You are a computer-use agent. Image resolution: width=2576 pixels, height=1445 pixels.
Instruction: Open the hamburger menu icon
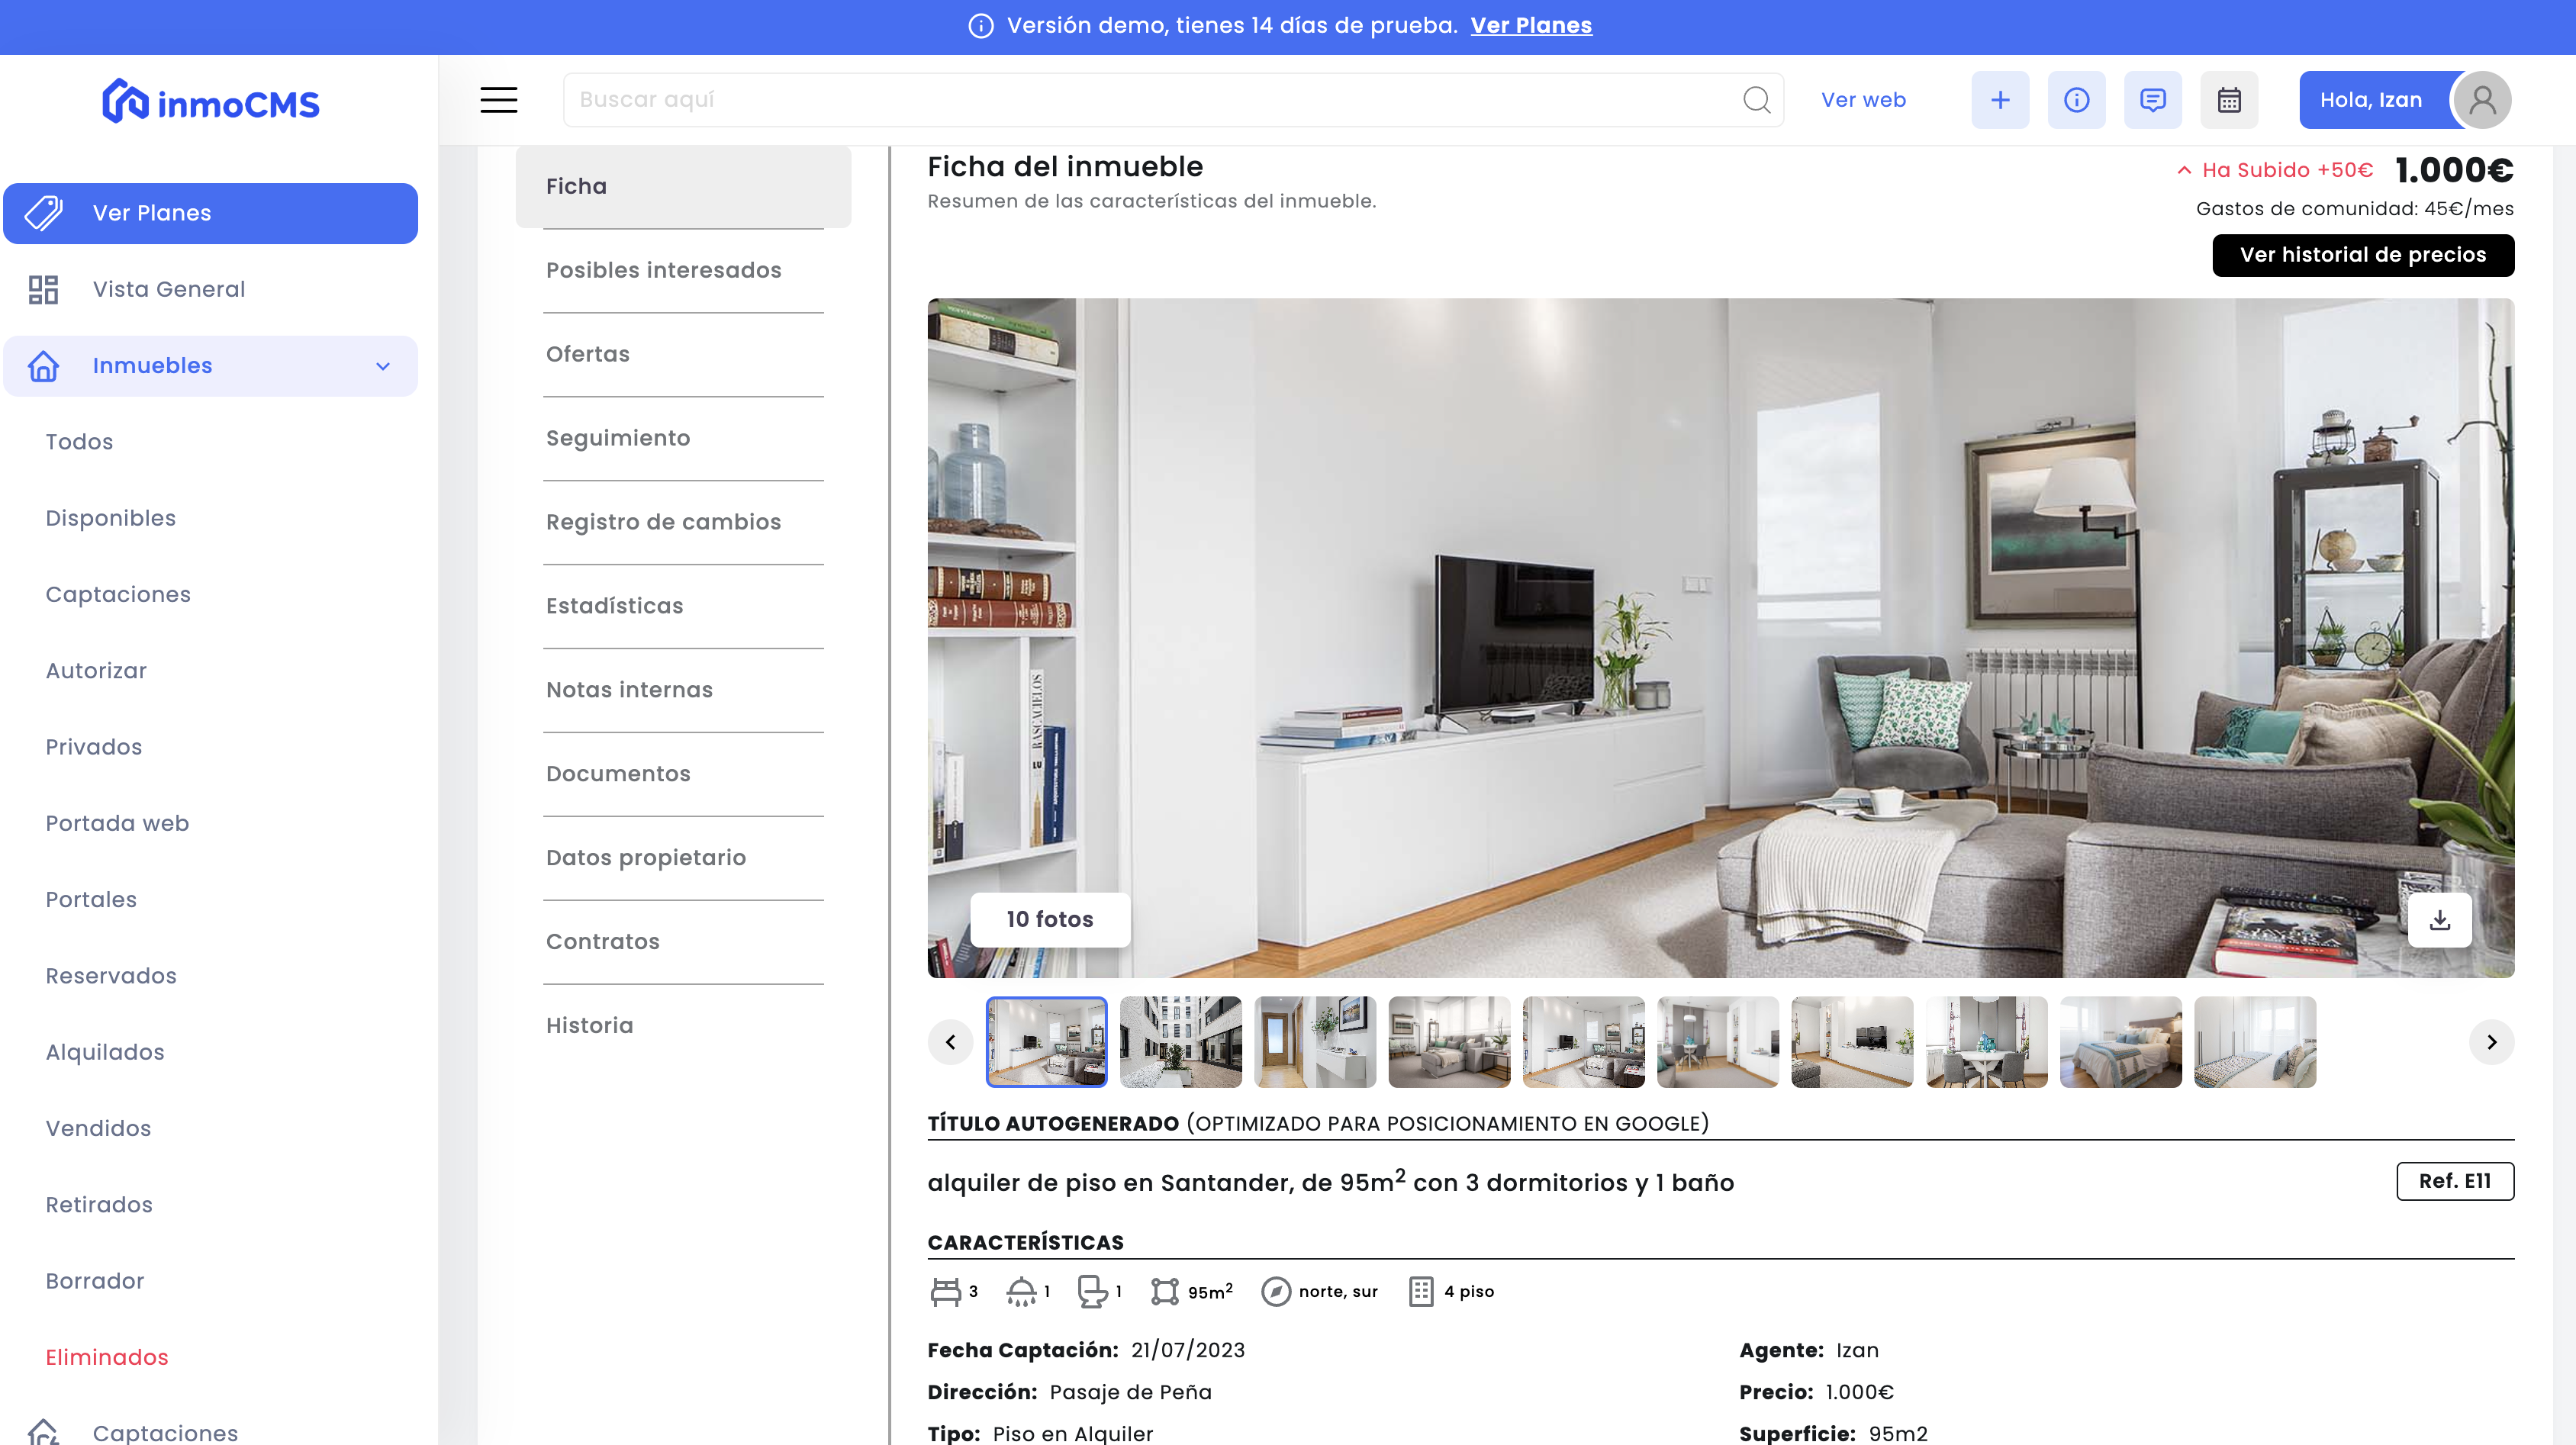pyautogui.click(x=498, y=100)
